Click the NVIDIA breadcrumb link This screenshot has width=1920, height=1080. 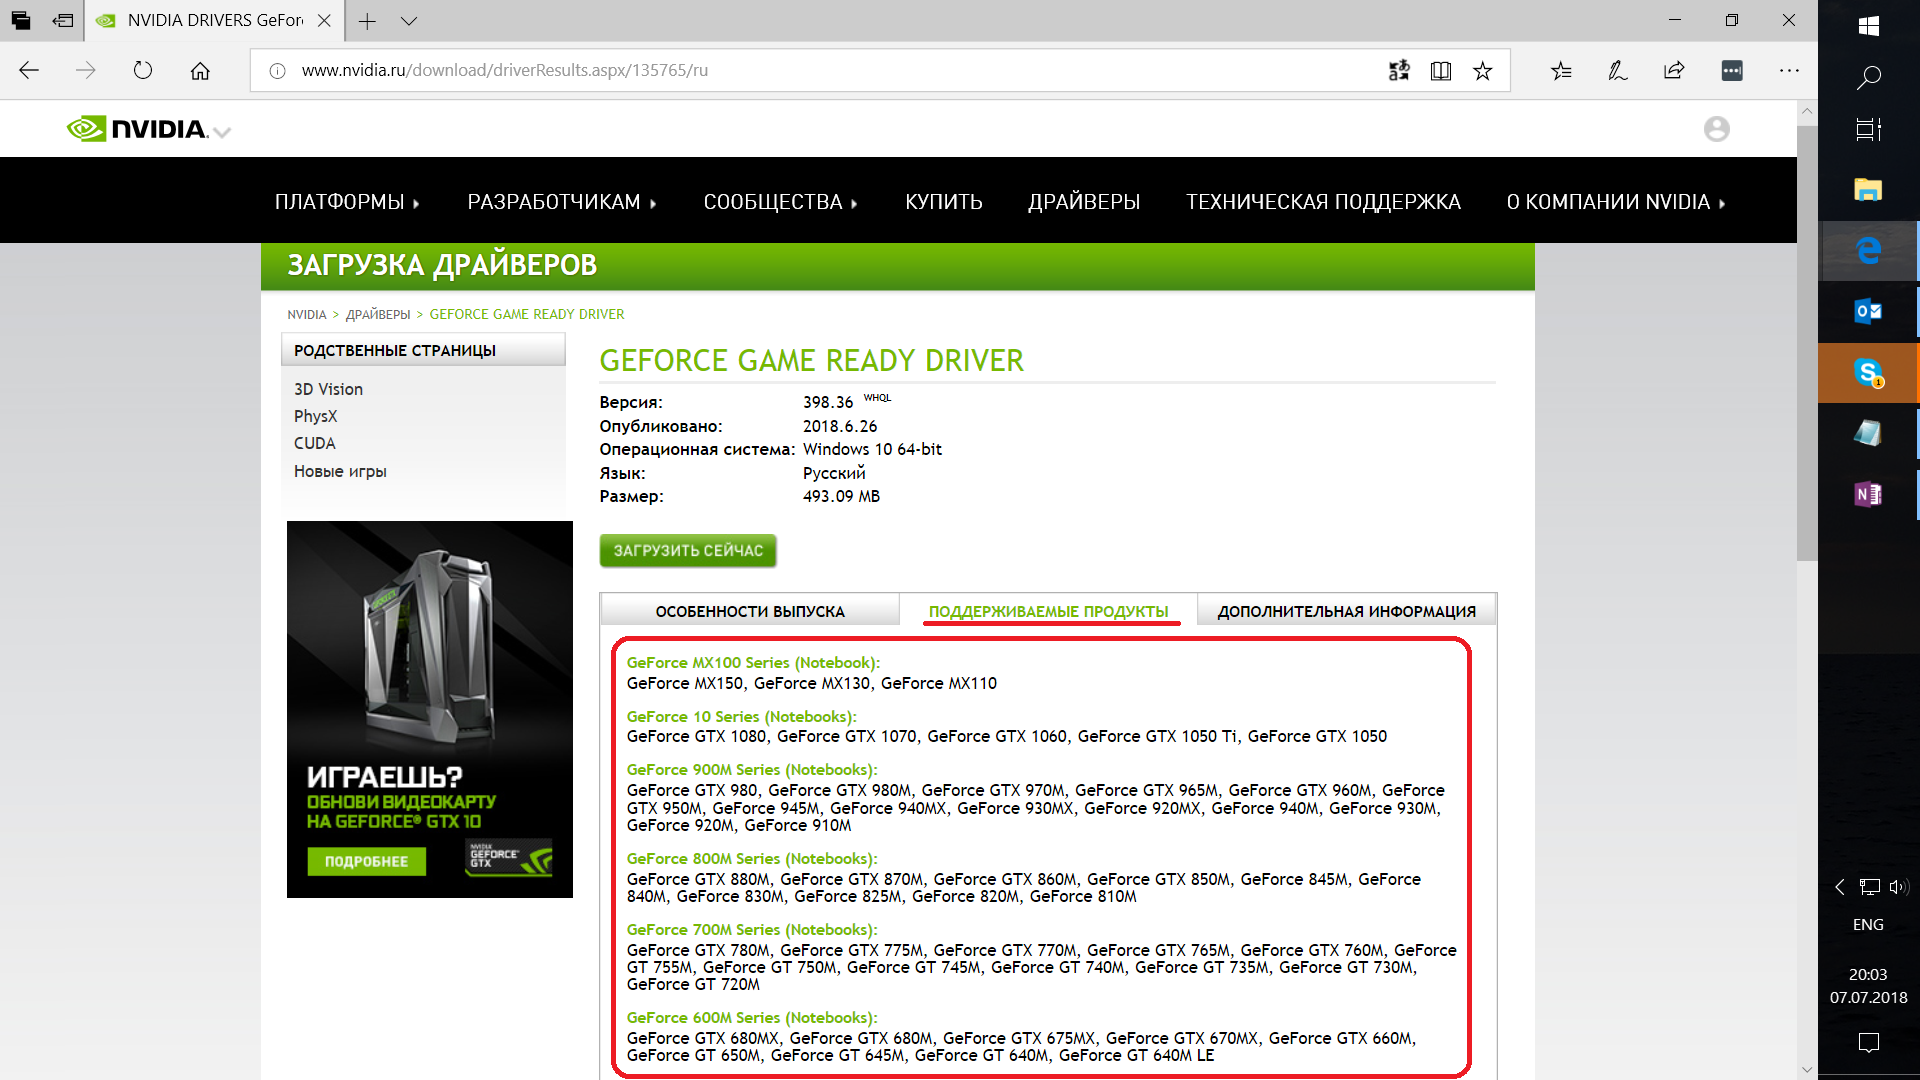(x=307, y=314)
